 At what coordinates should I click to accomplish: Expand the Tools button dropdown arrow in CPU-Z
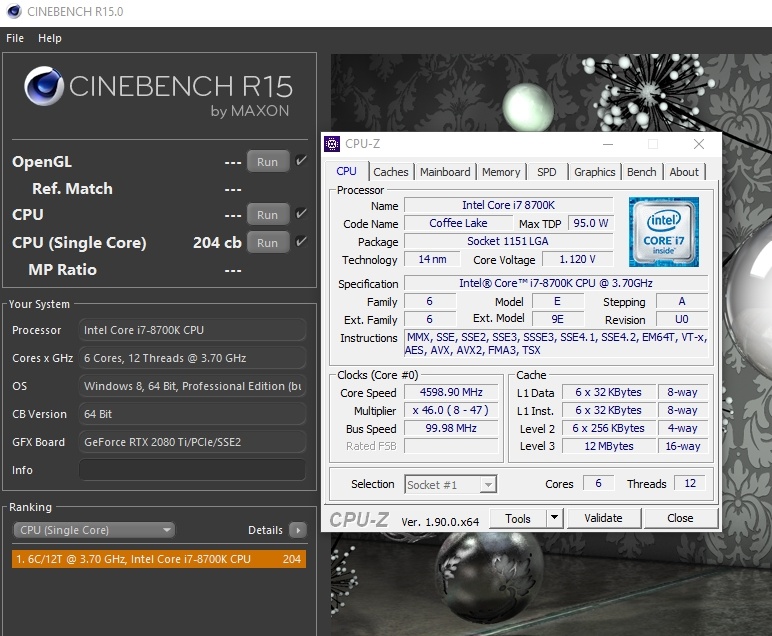click(554, 518)
